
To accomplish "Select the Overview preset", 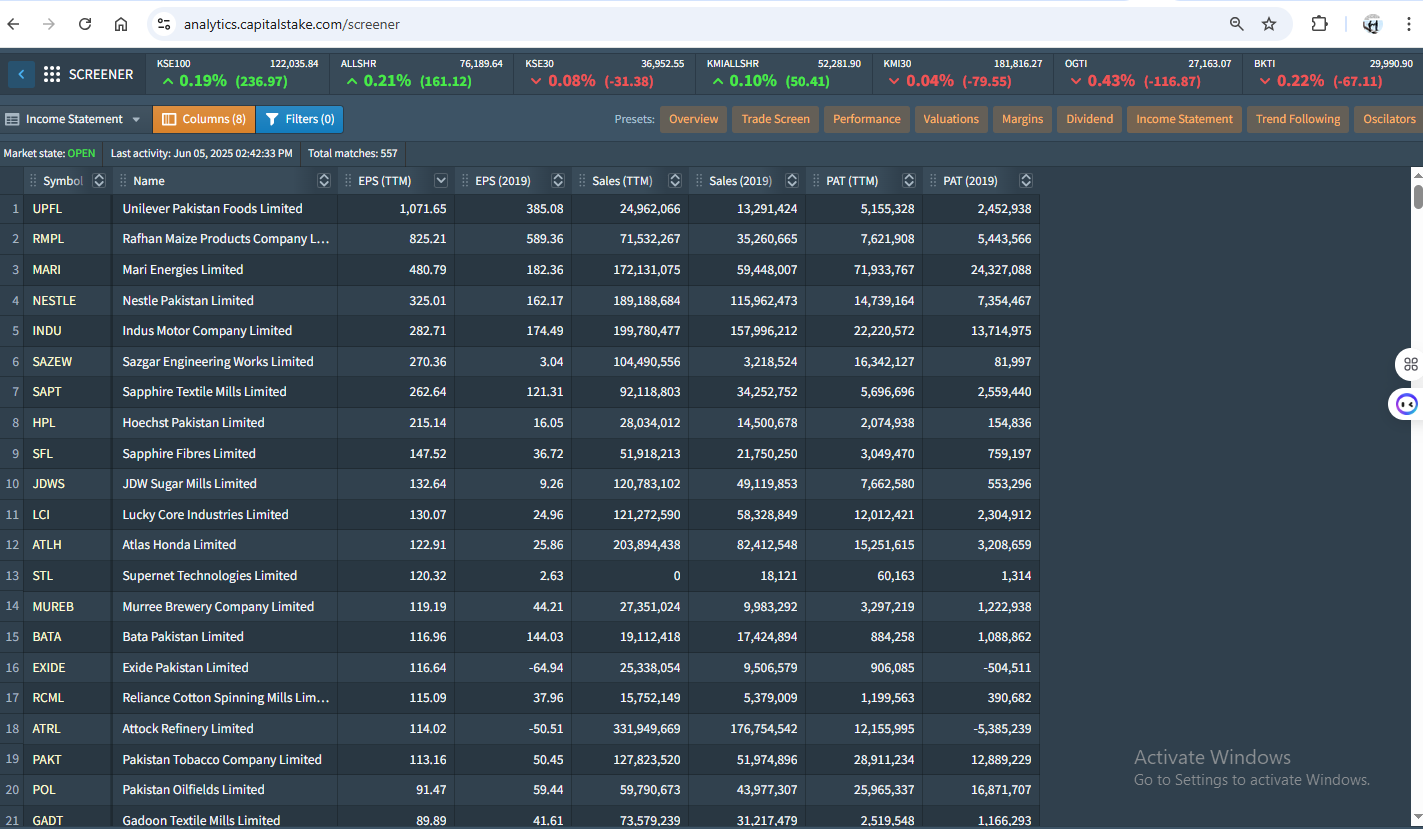I will pyautogui.click(x=693, y=119).
